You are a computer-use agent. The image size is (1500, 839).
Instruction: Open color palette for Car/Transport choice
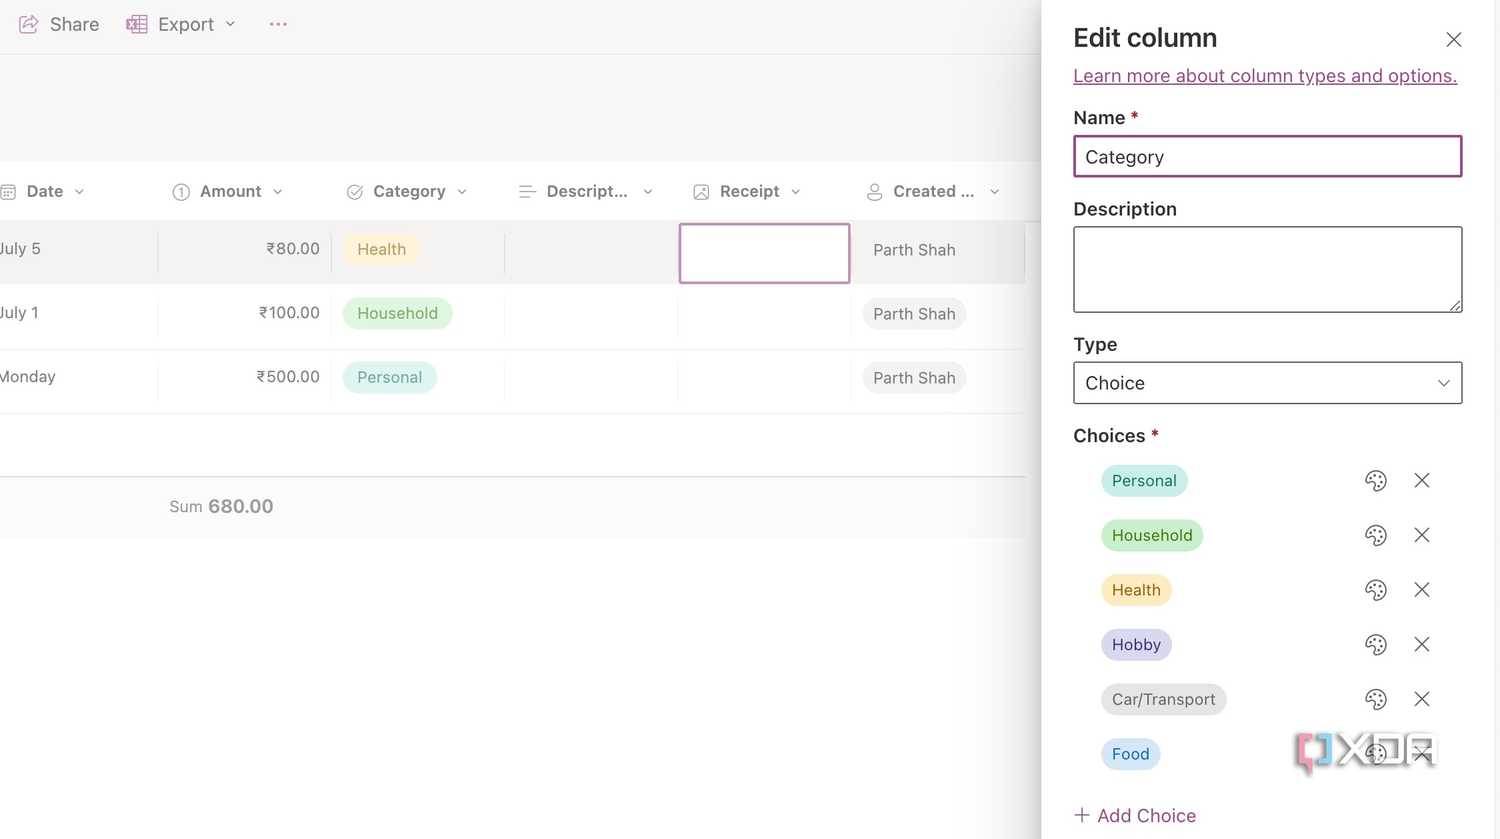pyautogui.click(x=1376, y=699)
